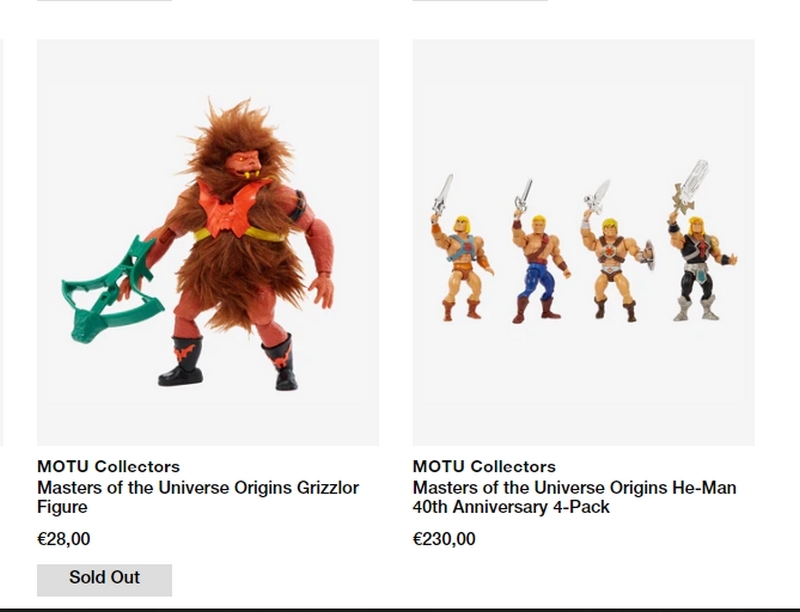The image size is (800, 612).
Task: Click MOTU Collectors brand above Grizzlor title
Action: (109, 466)
